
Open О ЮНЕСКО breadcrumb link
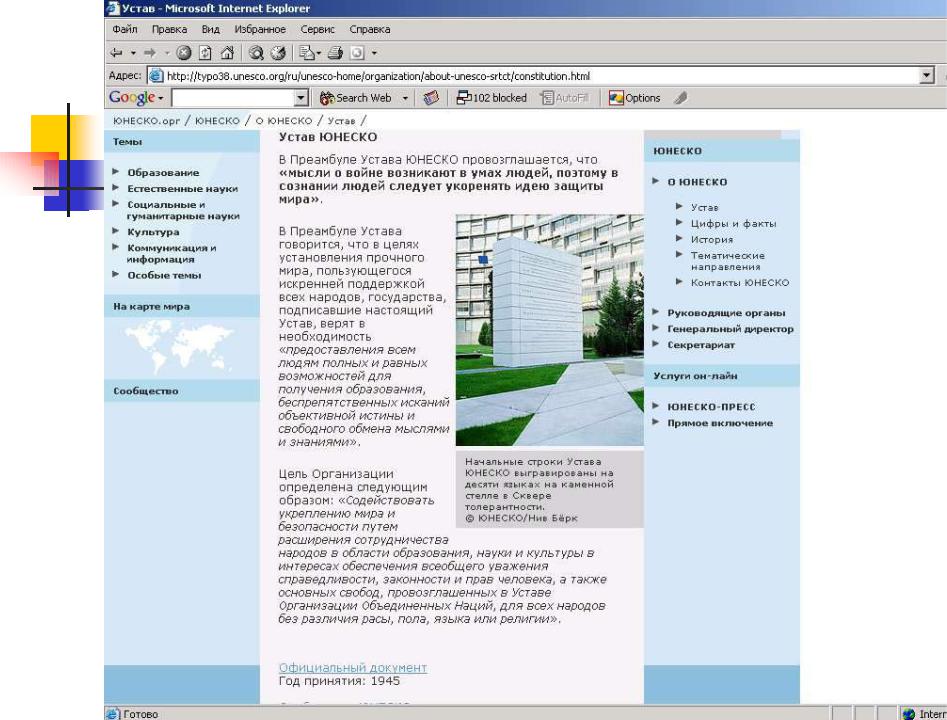[x=284, y=121]
